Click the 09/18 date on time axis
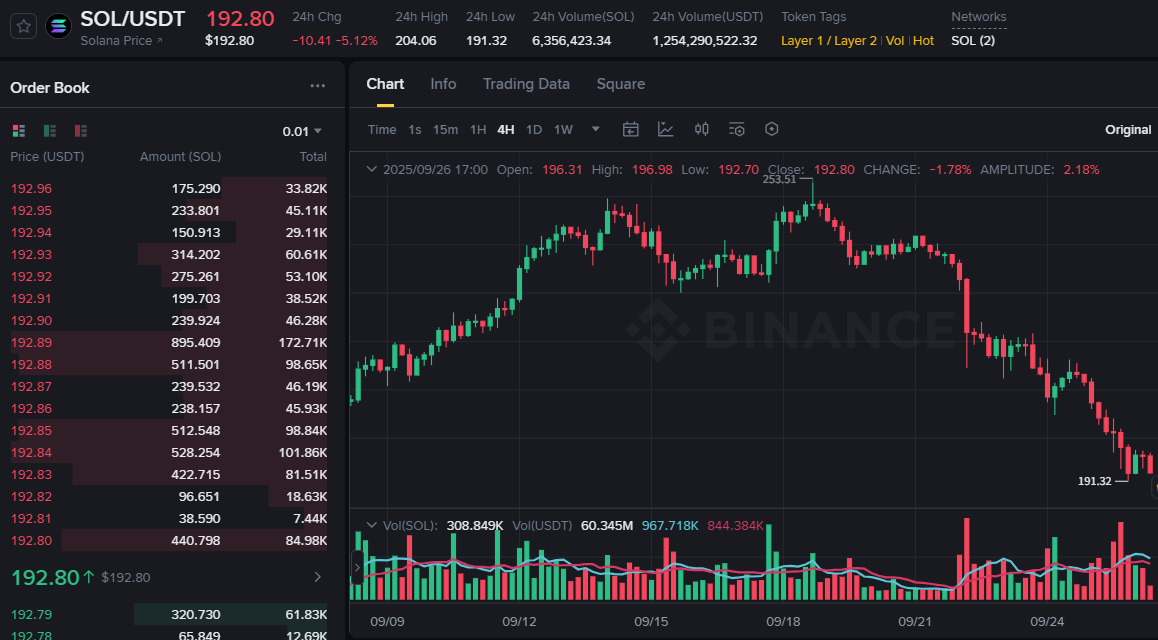 pos(783,622)
